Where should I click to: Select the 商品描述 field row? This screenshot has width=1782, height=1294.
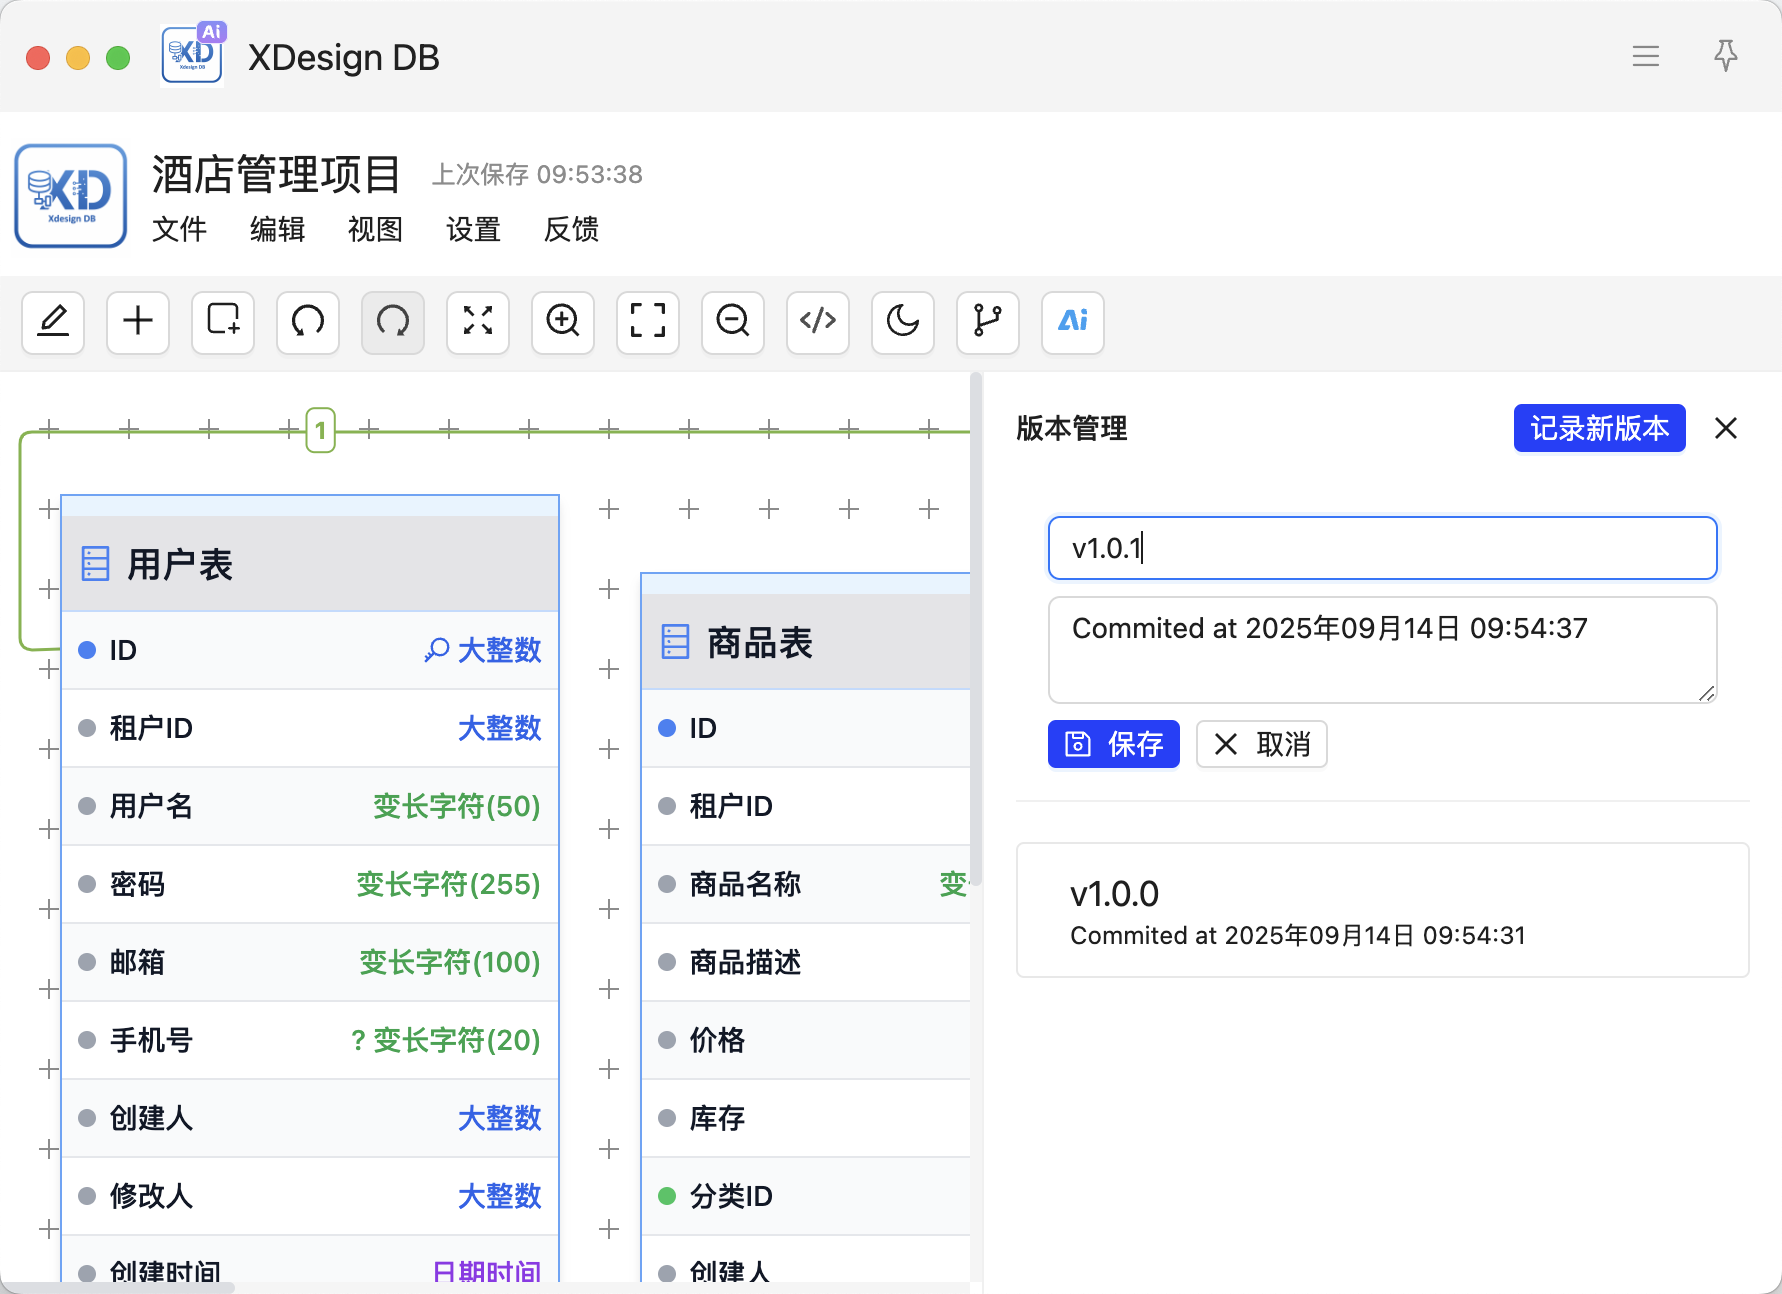point(806,962)
